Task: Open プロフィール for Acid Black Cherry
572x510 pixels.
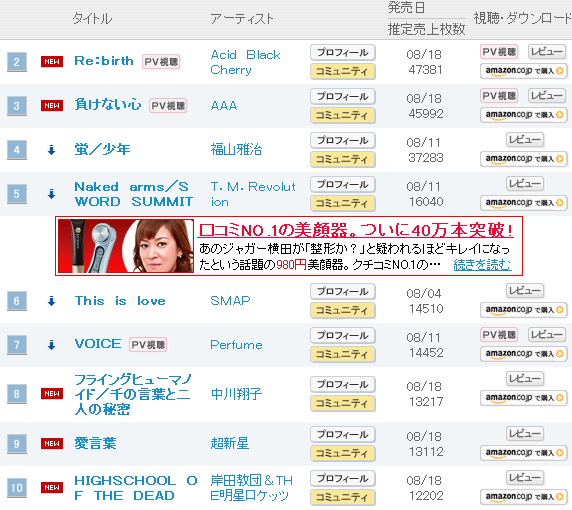Action: point(343,53)
